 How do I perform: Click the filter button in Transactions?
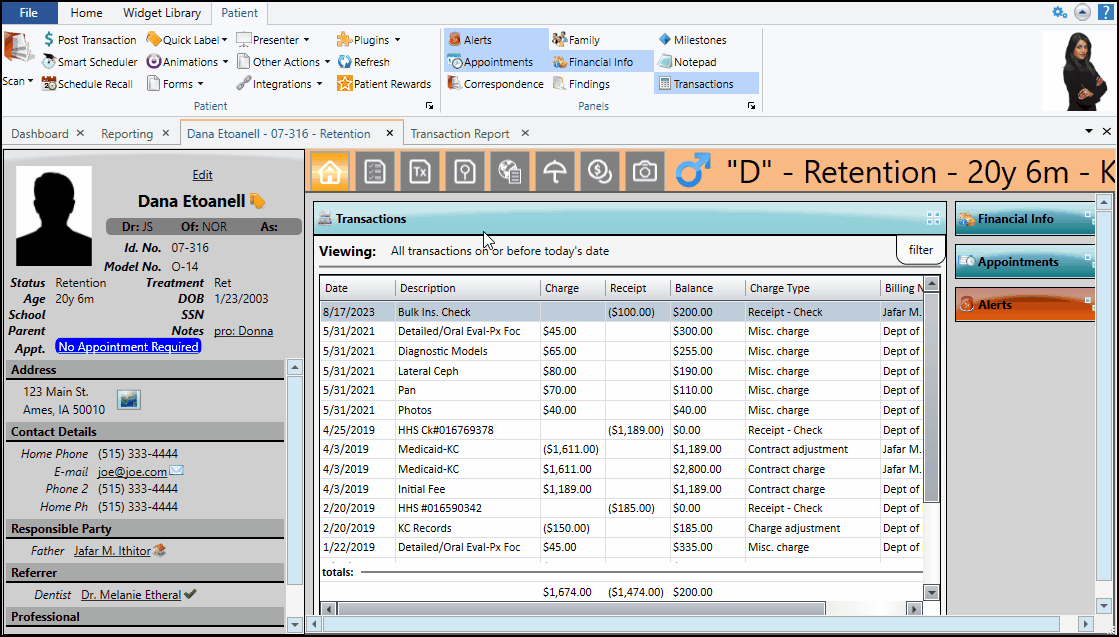pos(920,250)
